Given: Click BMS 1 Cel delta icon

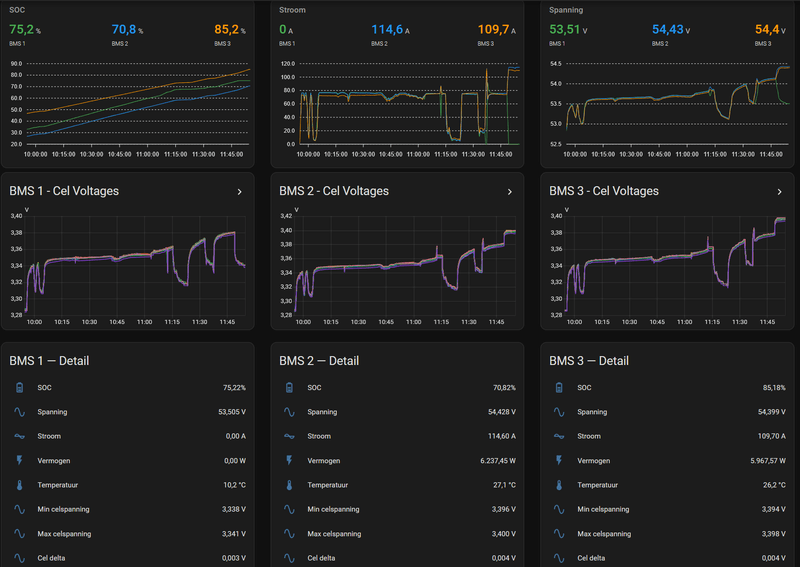Looking at the screenshot, I should point(19,558).
